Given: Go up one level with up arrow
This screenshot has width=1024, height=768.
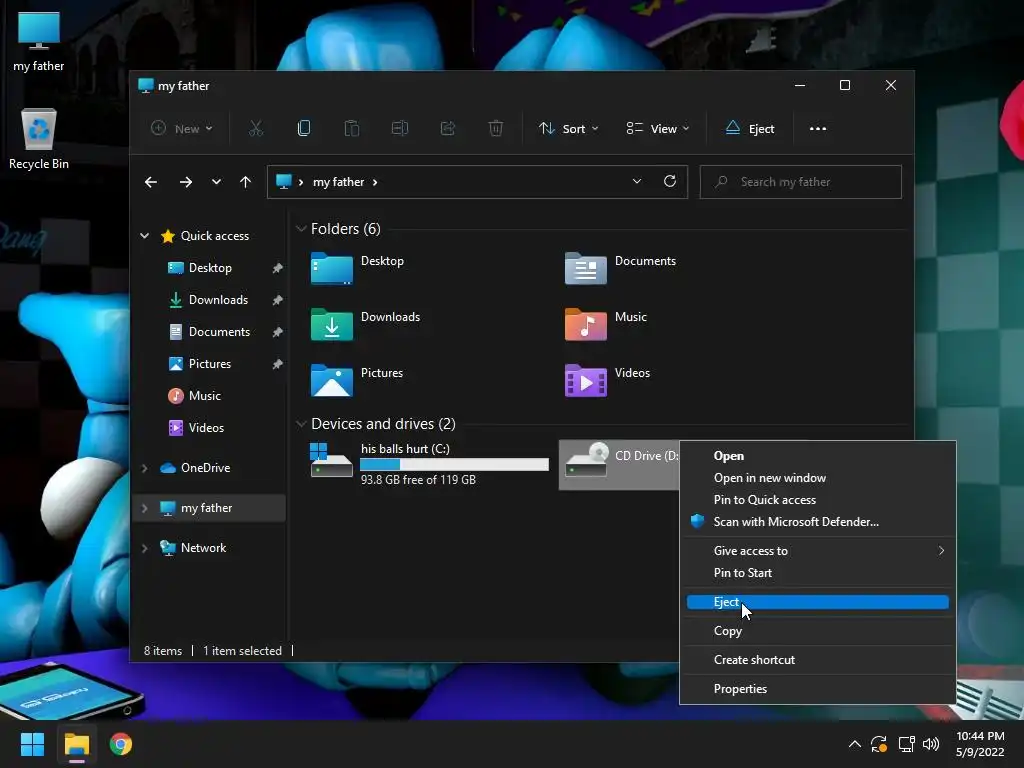Looking at the screenshot, I should (246, 182).
